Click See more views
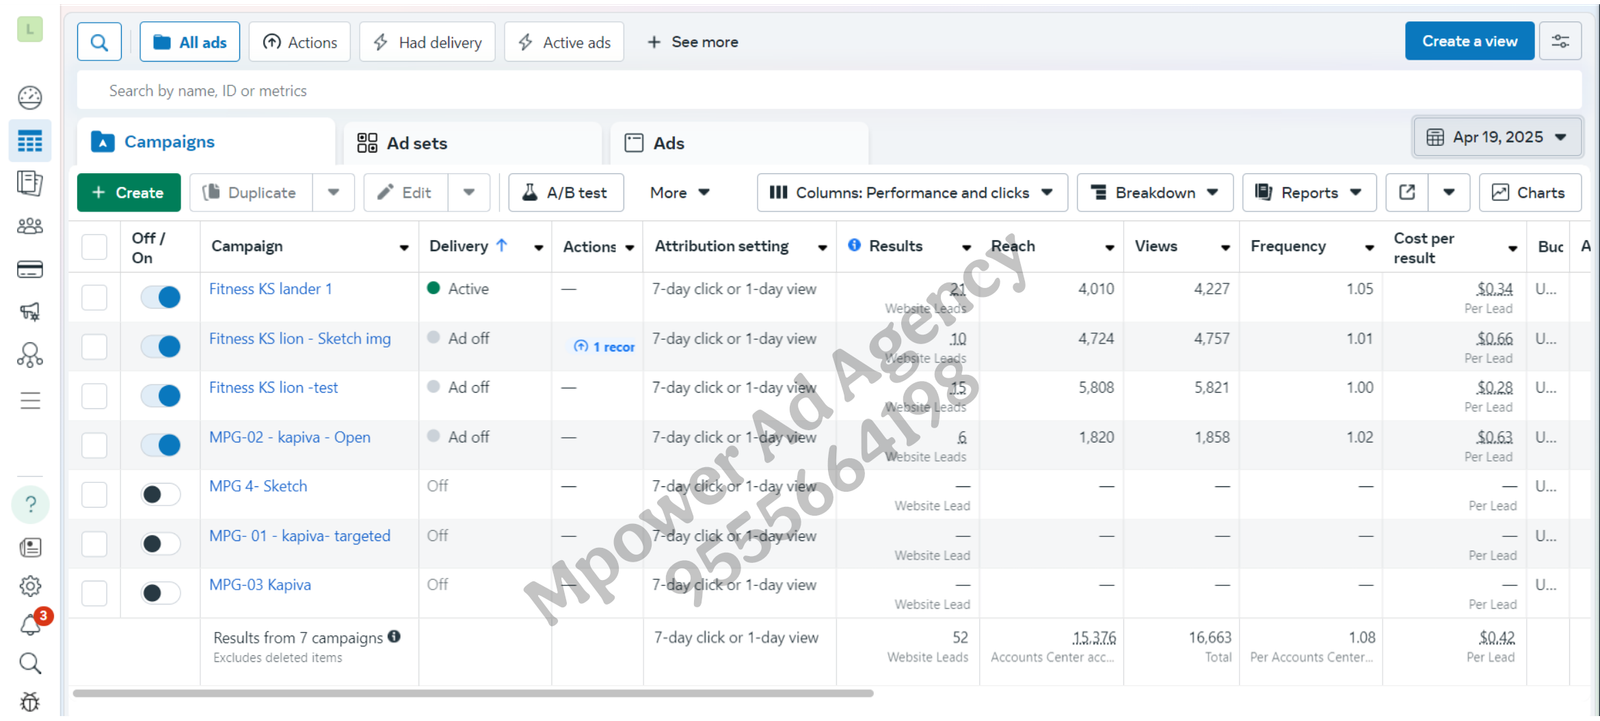Screen dimensions: 1600x721 point(692,42)
